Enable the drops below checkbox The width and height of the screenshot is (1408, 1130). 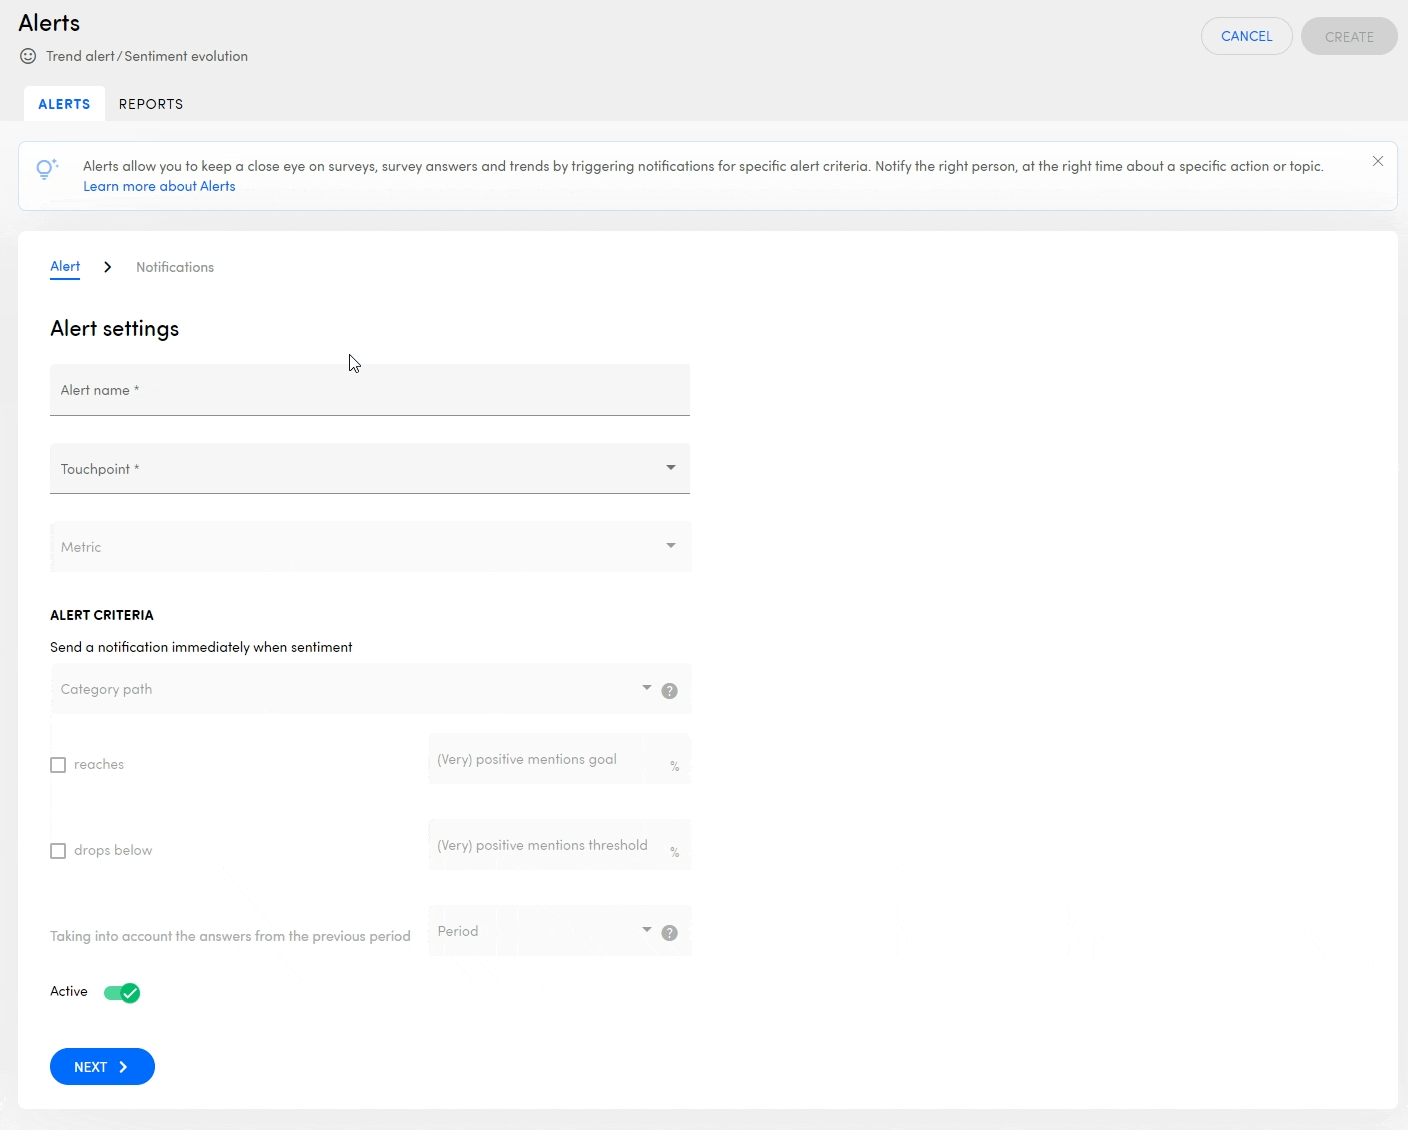pyautogui.click(x=58, y=851)
